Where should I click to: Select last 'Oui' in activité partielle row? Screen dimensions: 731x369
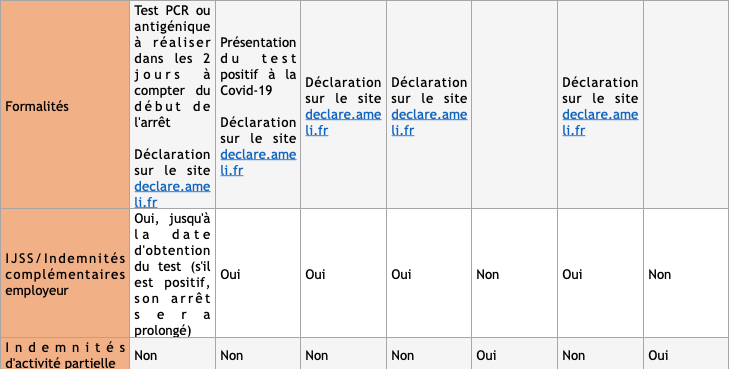658,355
